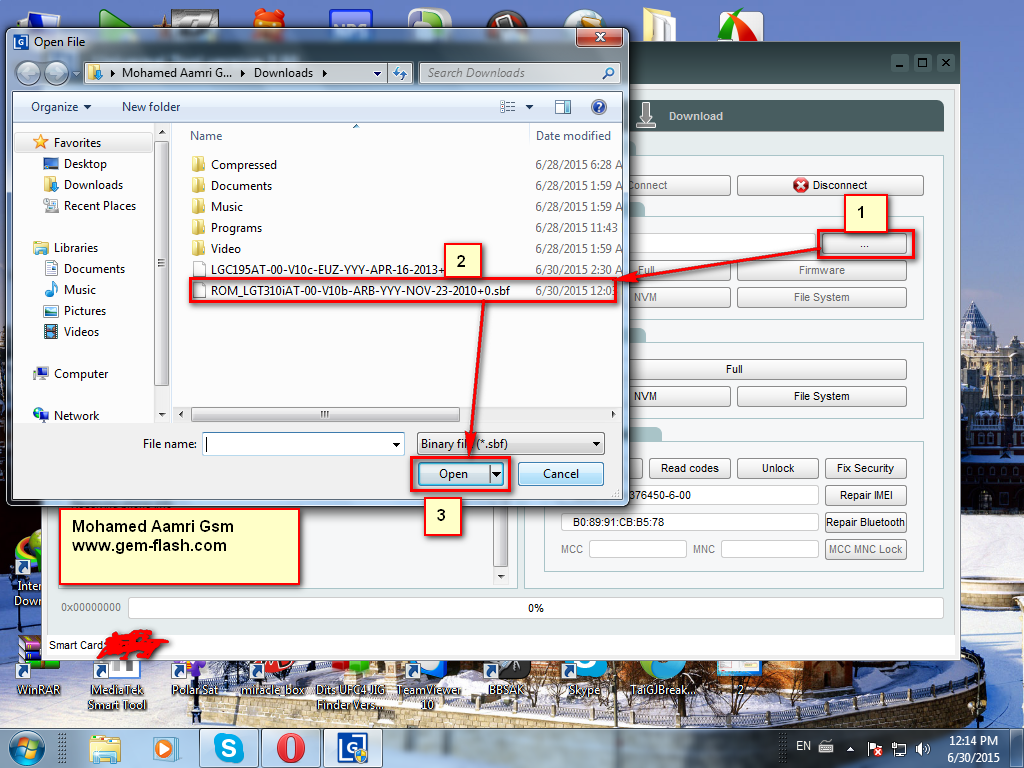Open the Binary file (*.sbf) type dropdown
This screenshot has width=1024, height=768.
pos(511,444)
